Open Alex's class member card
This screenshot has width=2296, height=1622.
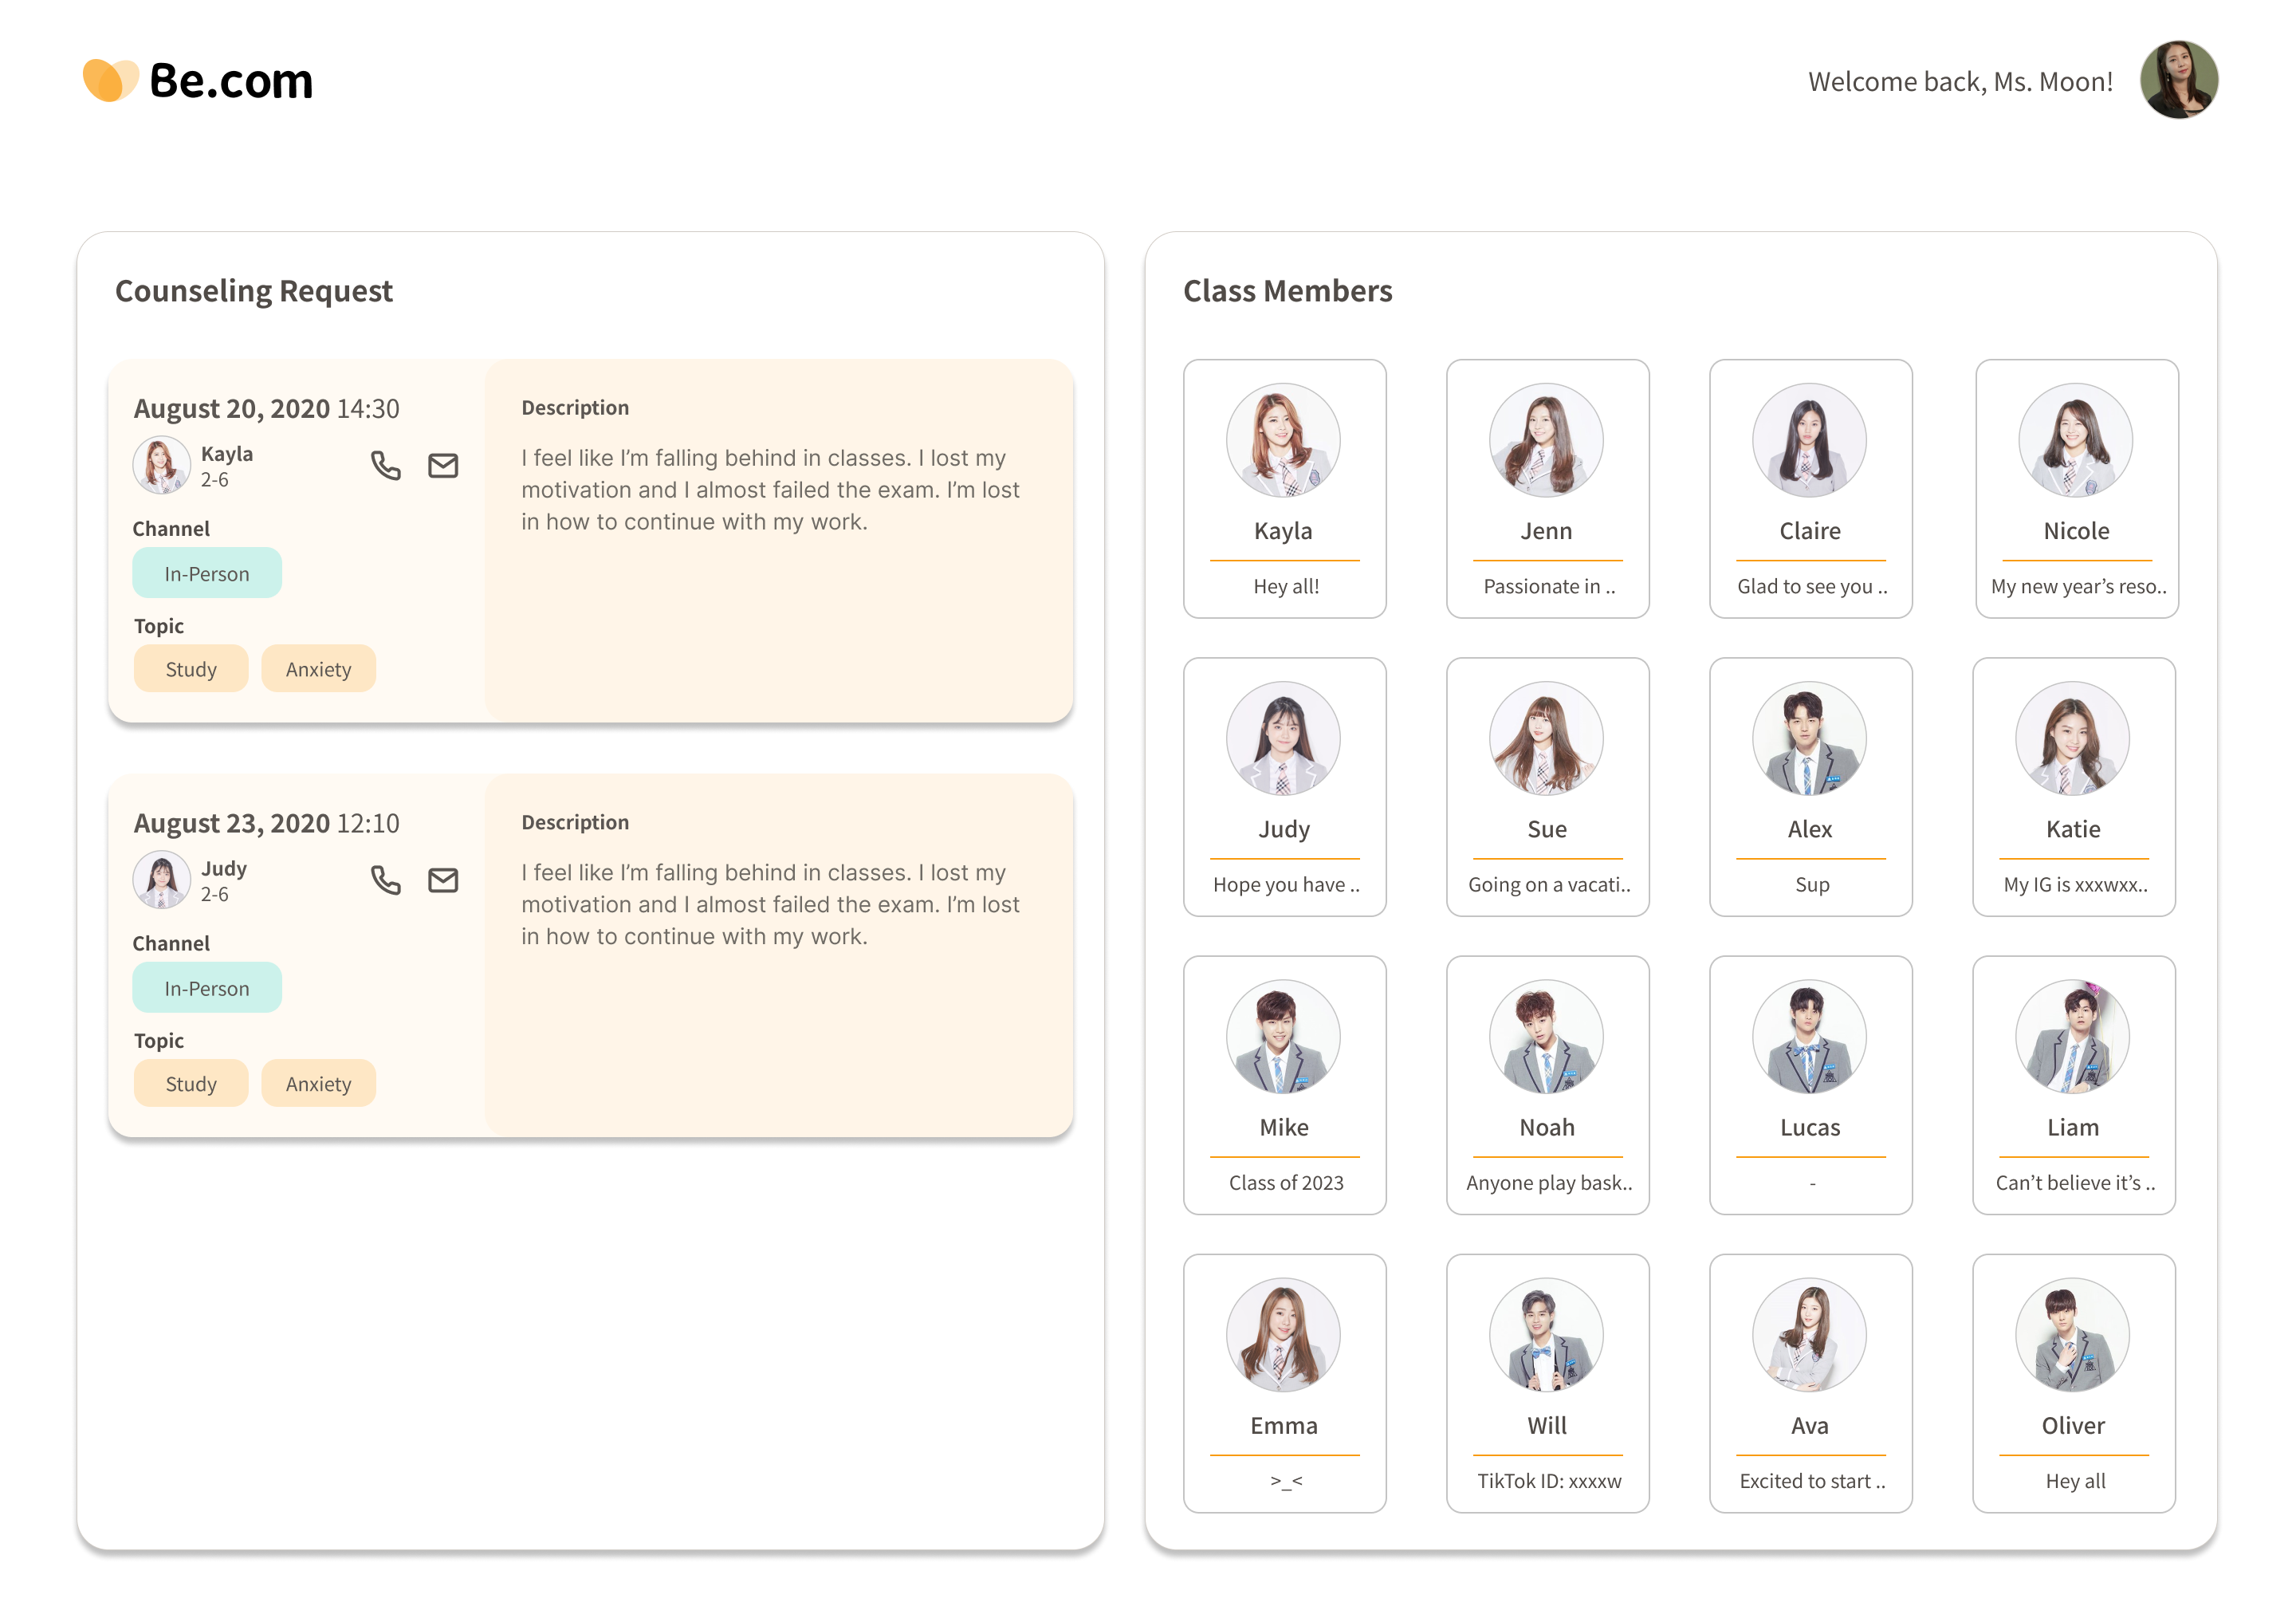(1810, 787)
